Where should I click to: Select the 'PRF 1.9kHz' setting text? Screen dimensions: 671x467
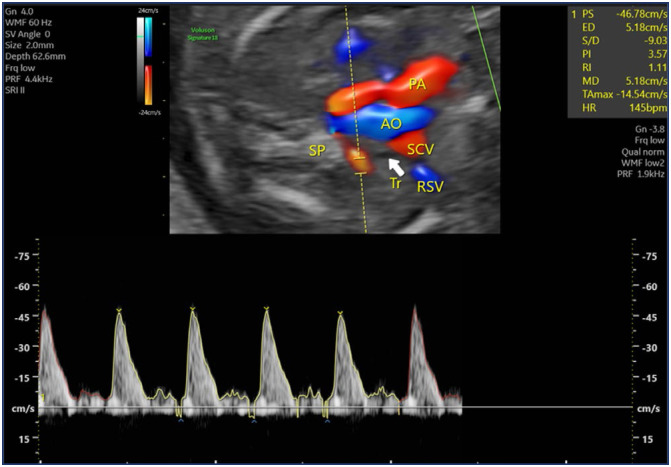pos(641,174)
